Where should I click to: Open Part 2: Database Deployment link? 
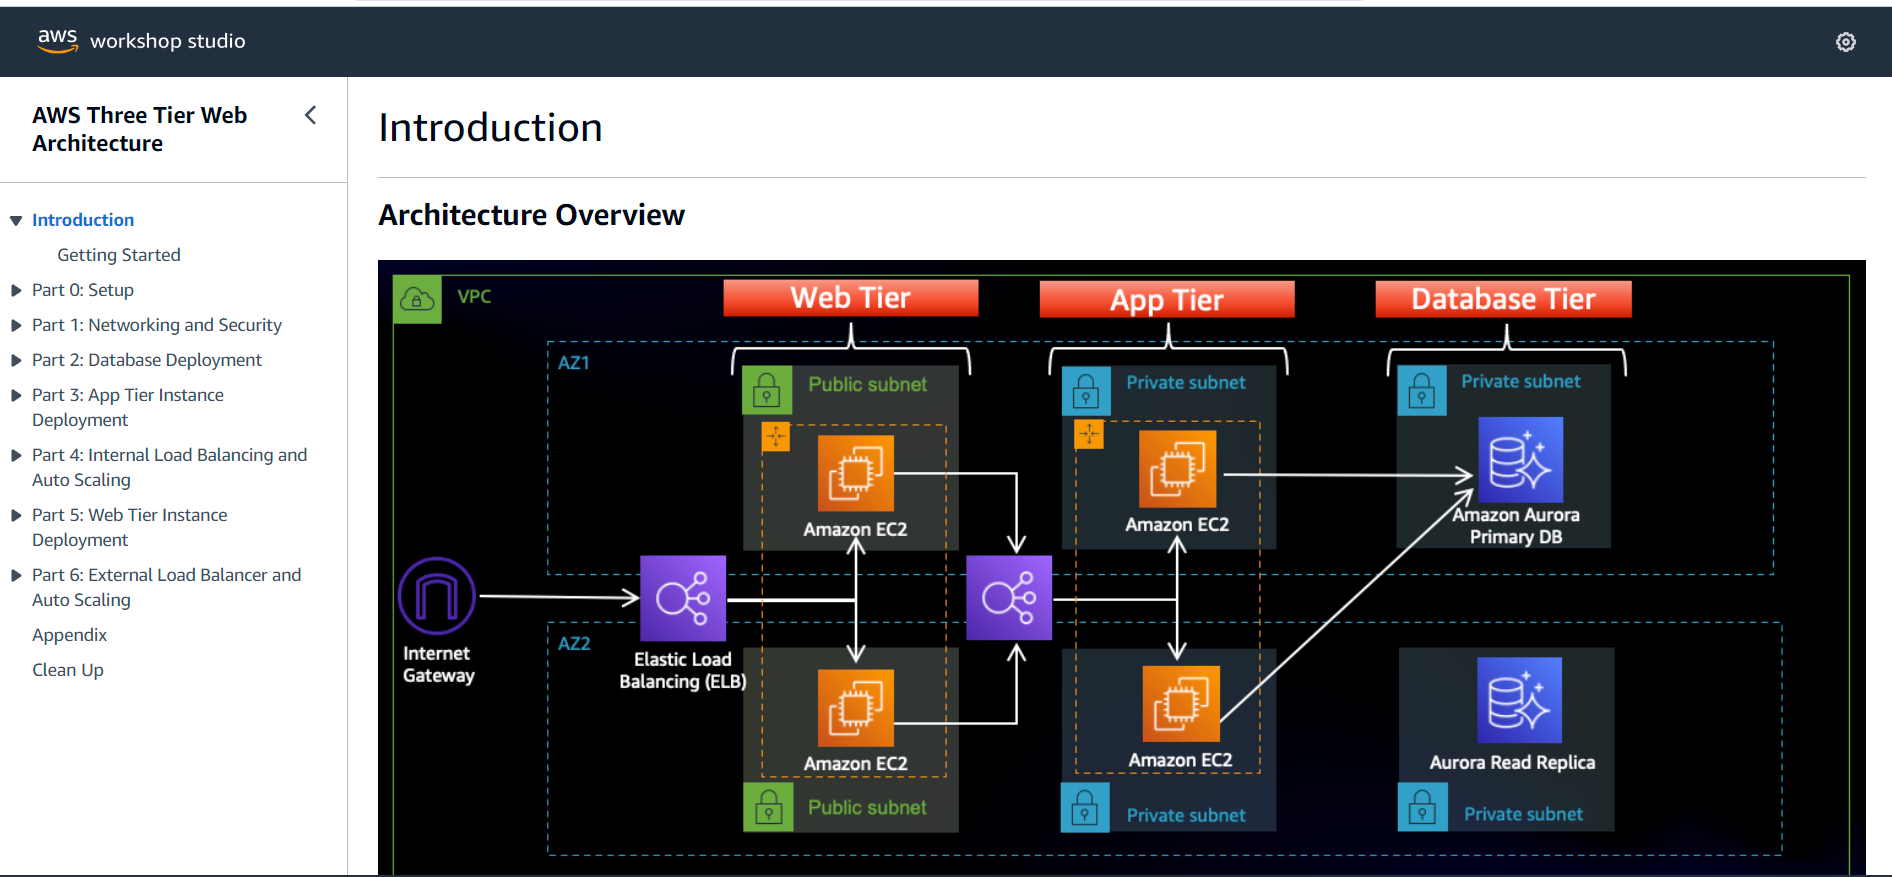click(x=147, y=360)
